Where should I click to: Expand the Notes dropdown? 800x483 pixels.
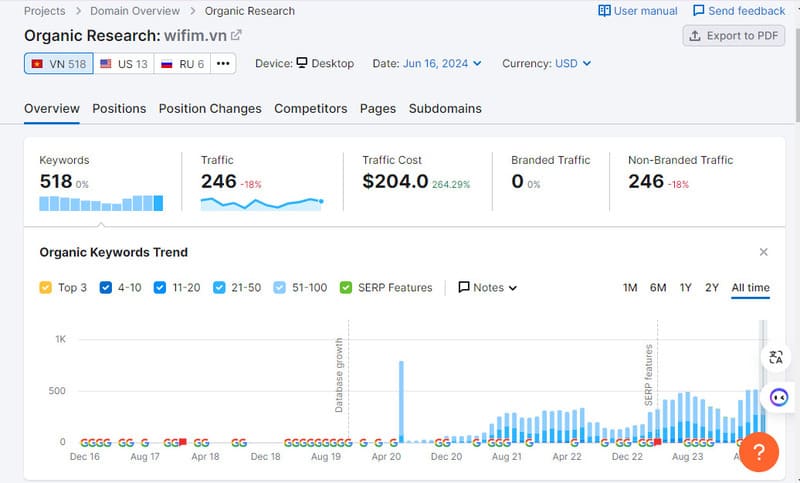coord(488,288)
